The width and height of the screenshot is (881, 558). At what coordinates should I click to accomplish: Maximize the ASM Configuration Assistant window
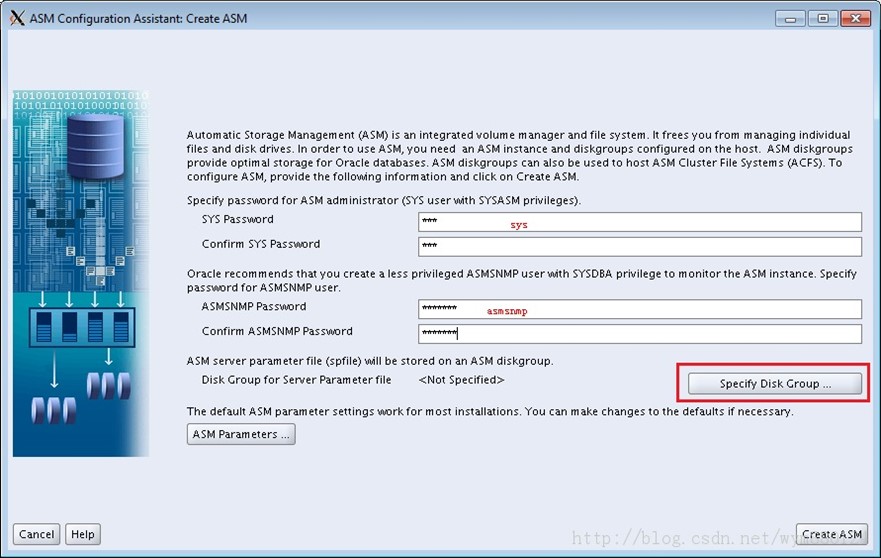click(823, 19)
